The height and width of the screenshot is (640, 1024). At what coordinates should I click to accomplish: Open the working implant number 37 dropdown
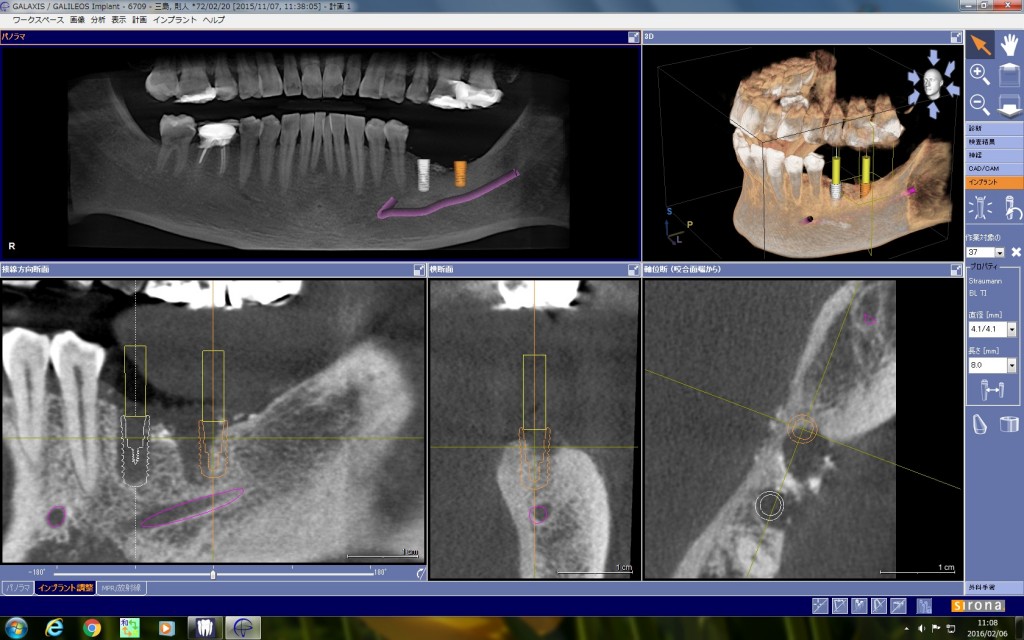(x=999, y=252)
